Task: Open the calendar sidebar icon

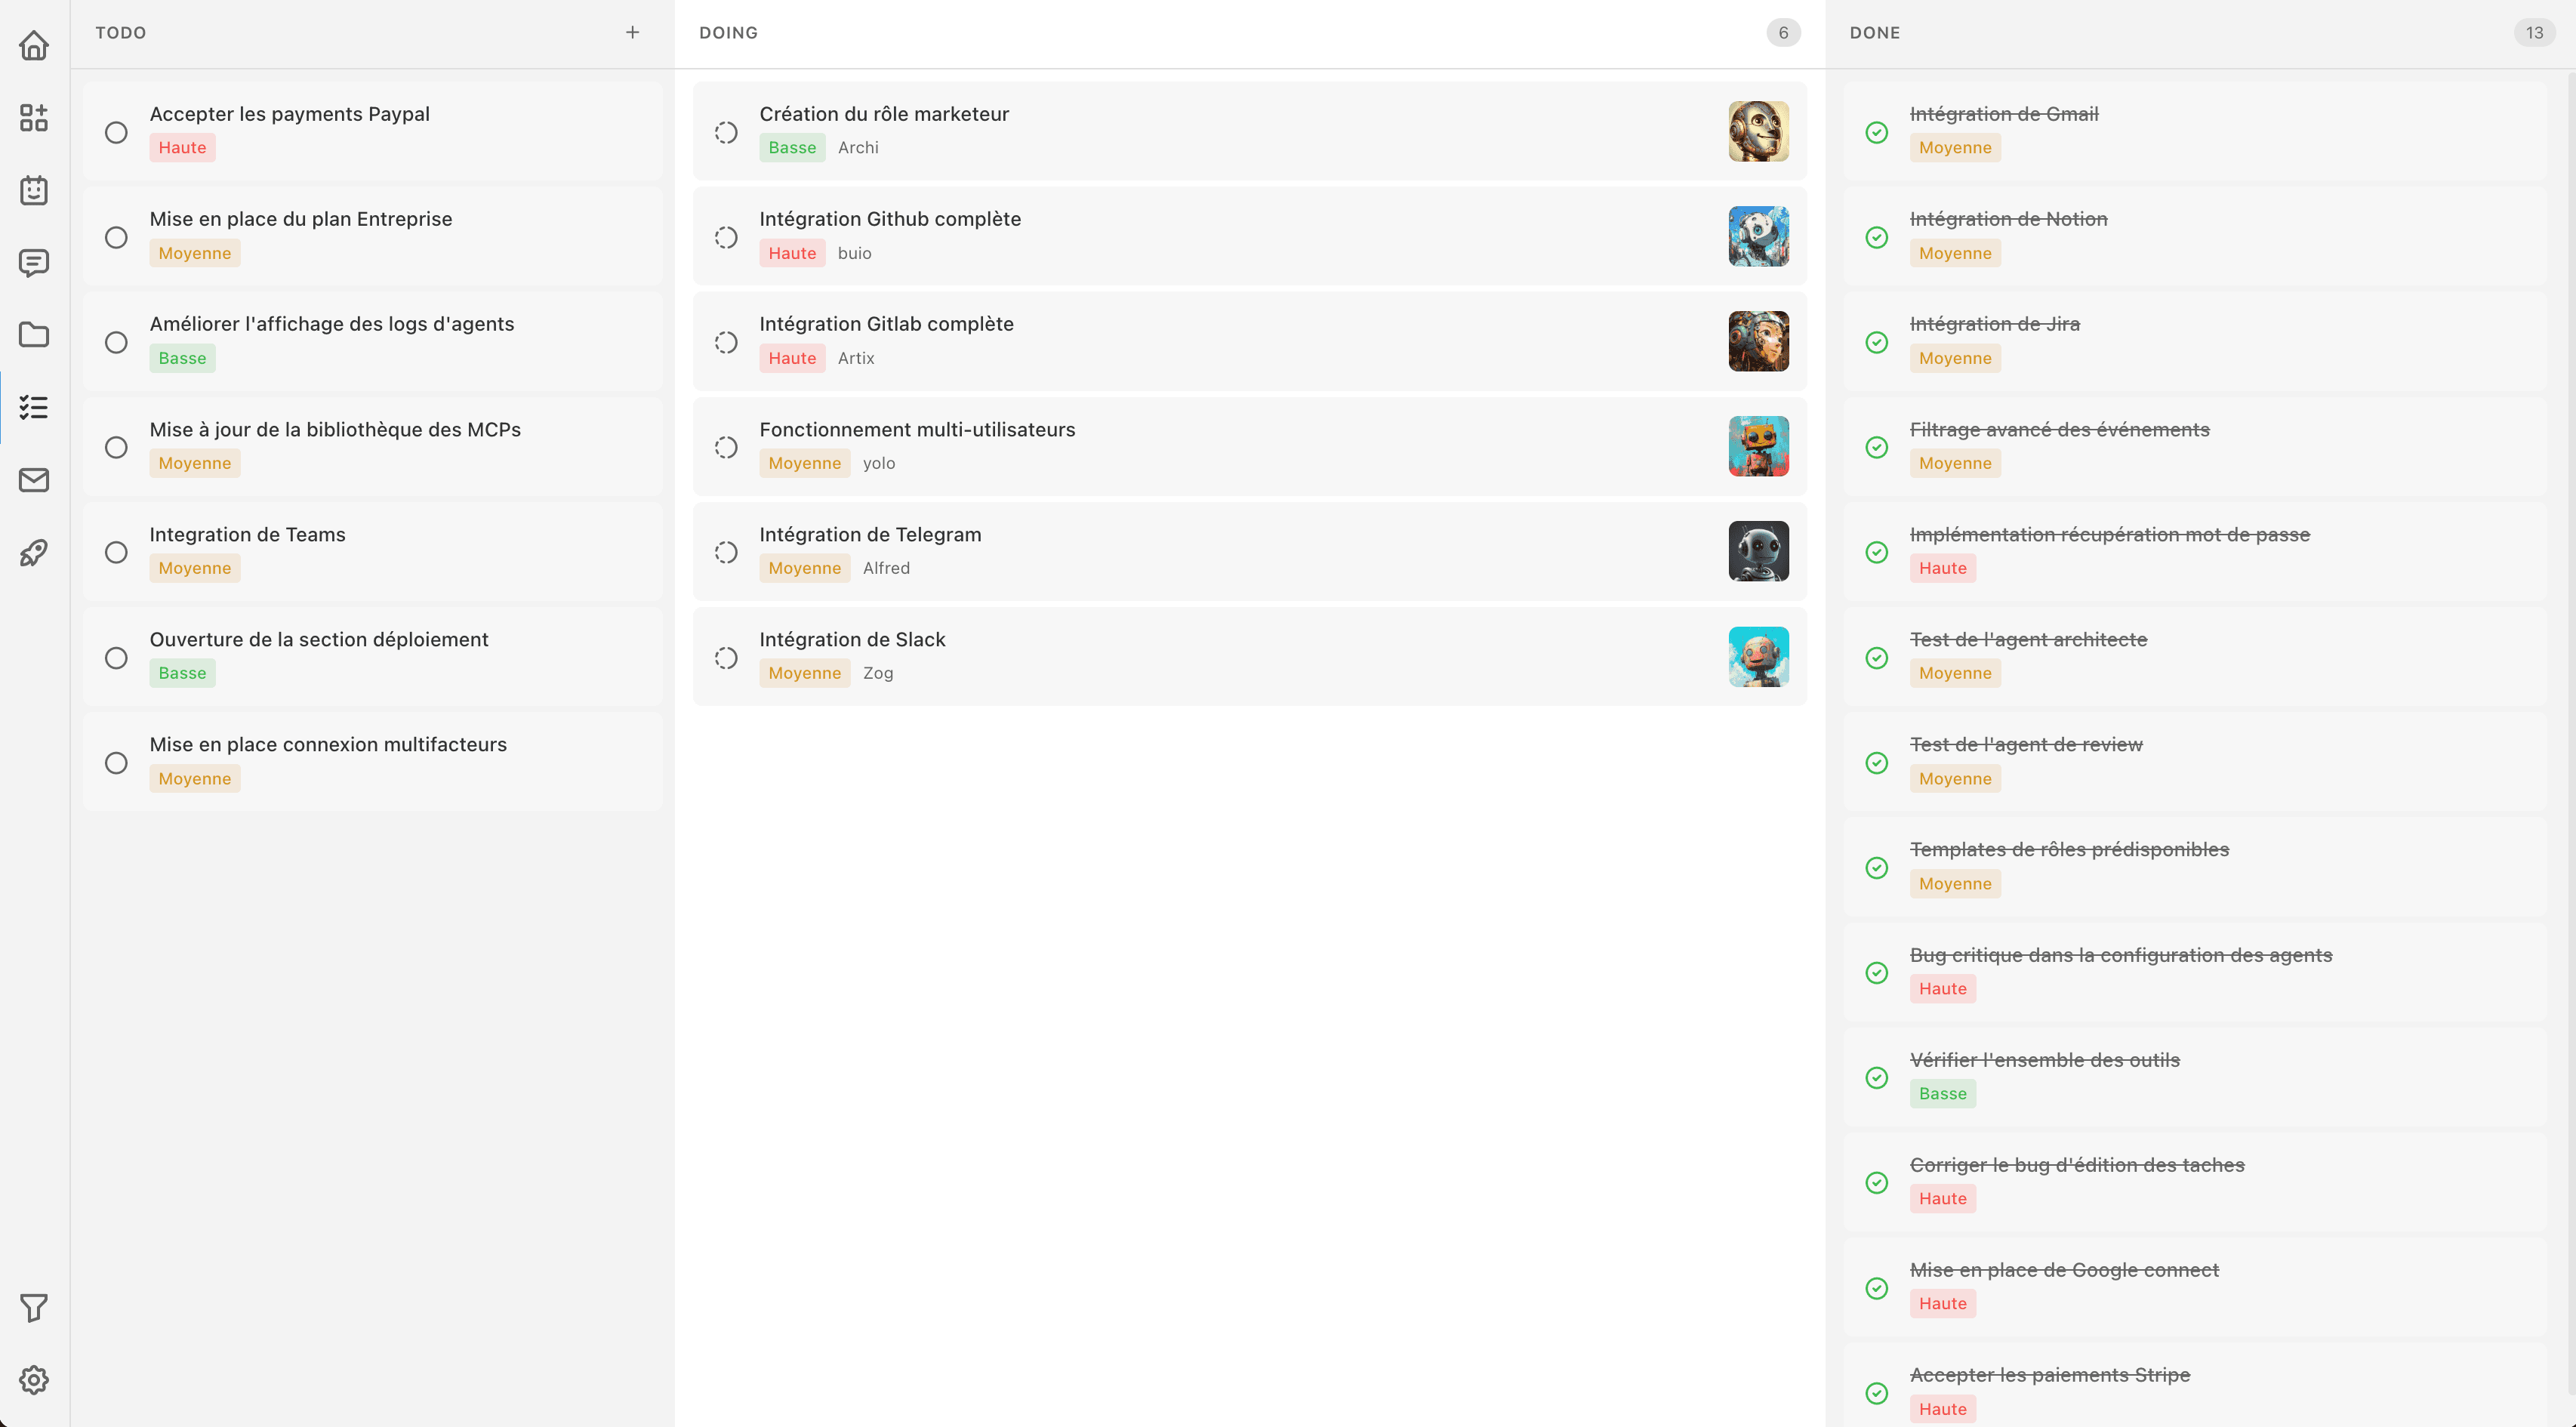Action: pos(34,190)
